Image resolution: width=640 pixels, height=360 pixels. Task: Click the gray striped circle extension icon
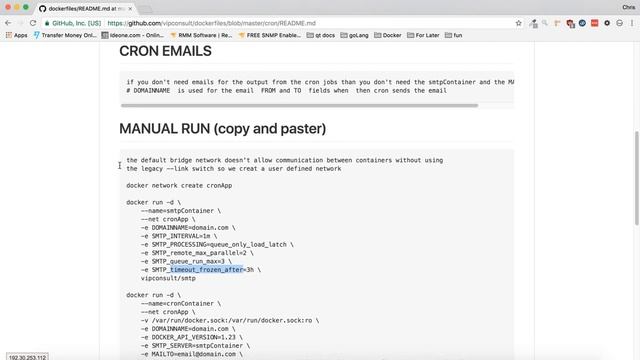[x=620, y=23]
